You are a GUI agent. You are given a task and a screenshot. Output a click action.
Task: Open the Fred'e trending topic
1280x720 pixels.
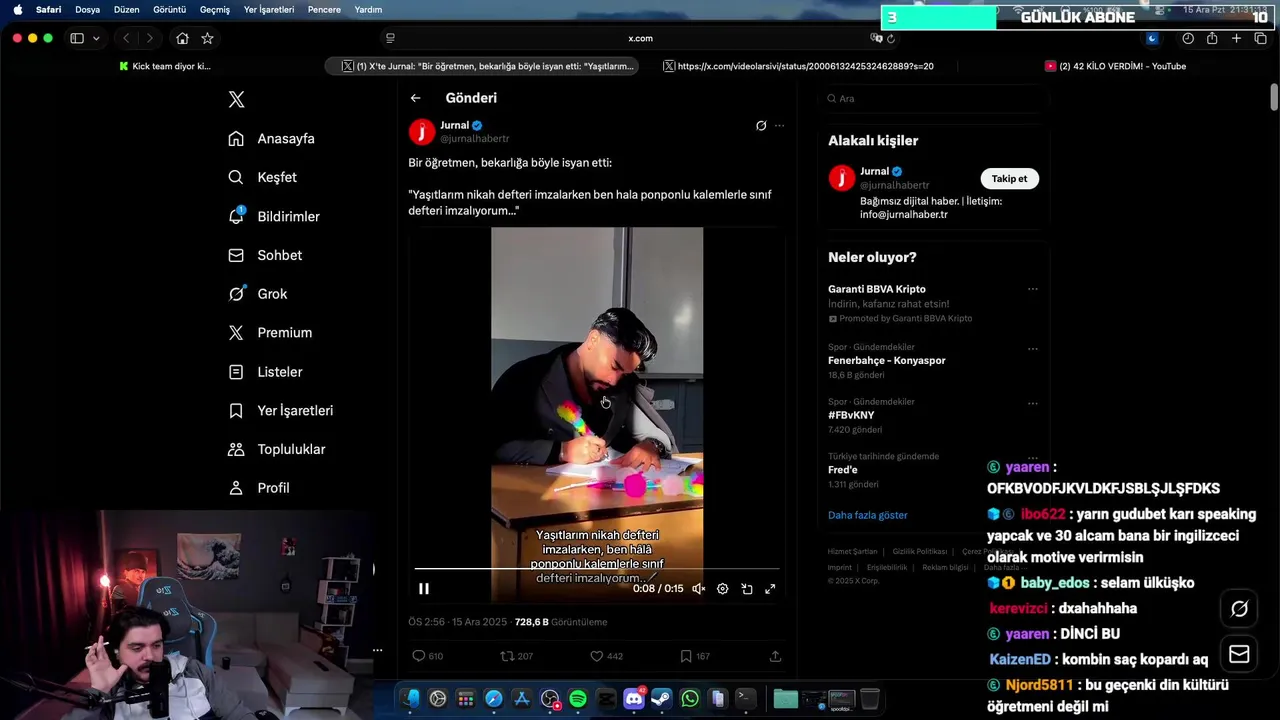(x=843, y=470)
